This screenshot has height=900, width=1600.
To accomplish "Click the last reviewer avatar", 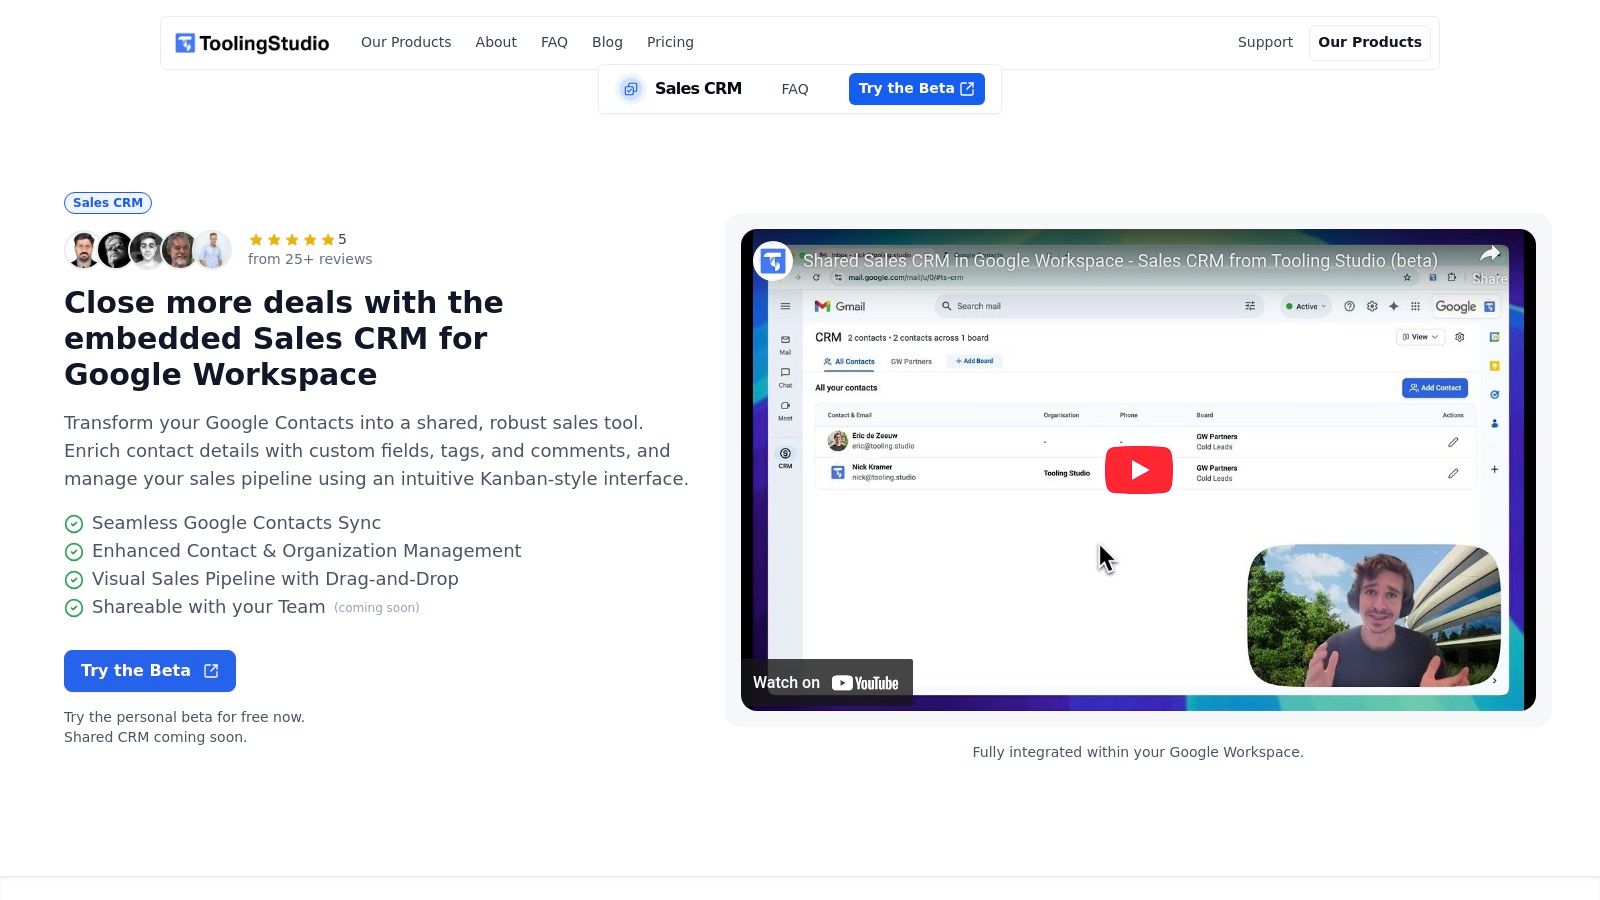I will (x=212, y=249).
